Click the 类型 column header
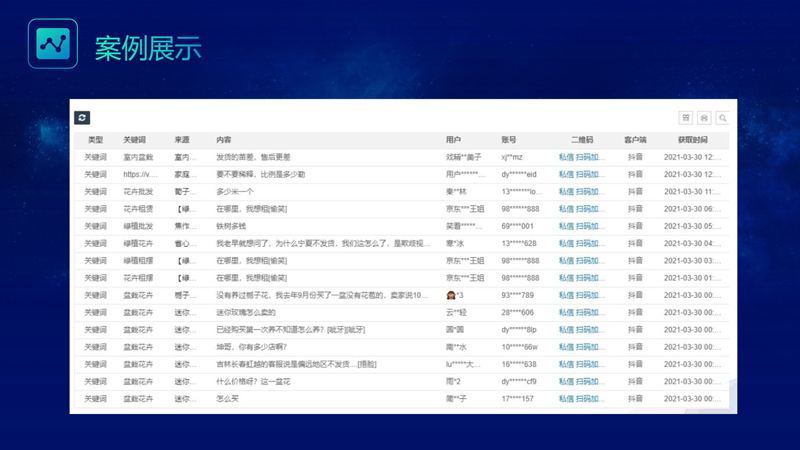The height and width of the screenshot is (450, 800). (95, 140)
